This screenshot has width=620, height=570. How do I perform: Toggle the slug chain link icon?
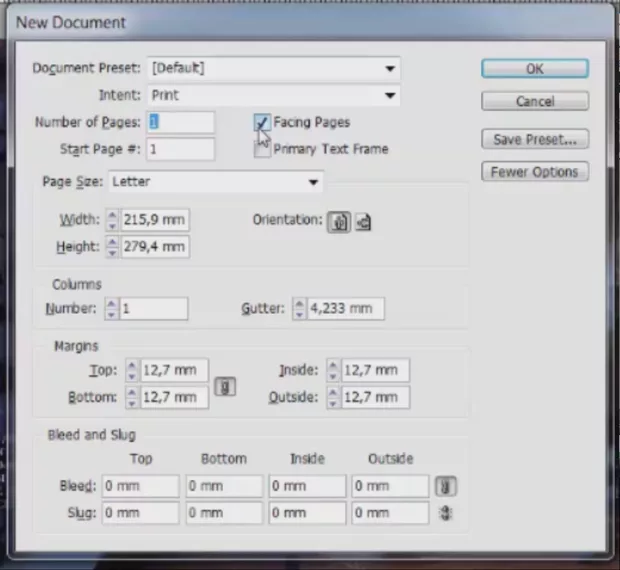click(446, 512)
